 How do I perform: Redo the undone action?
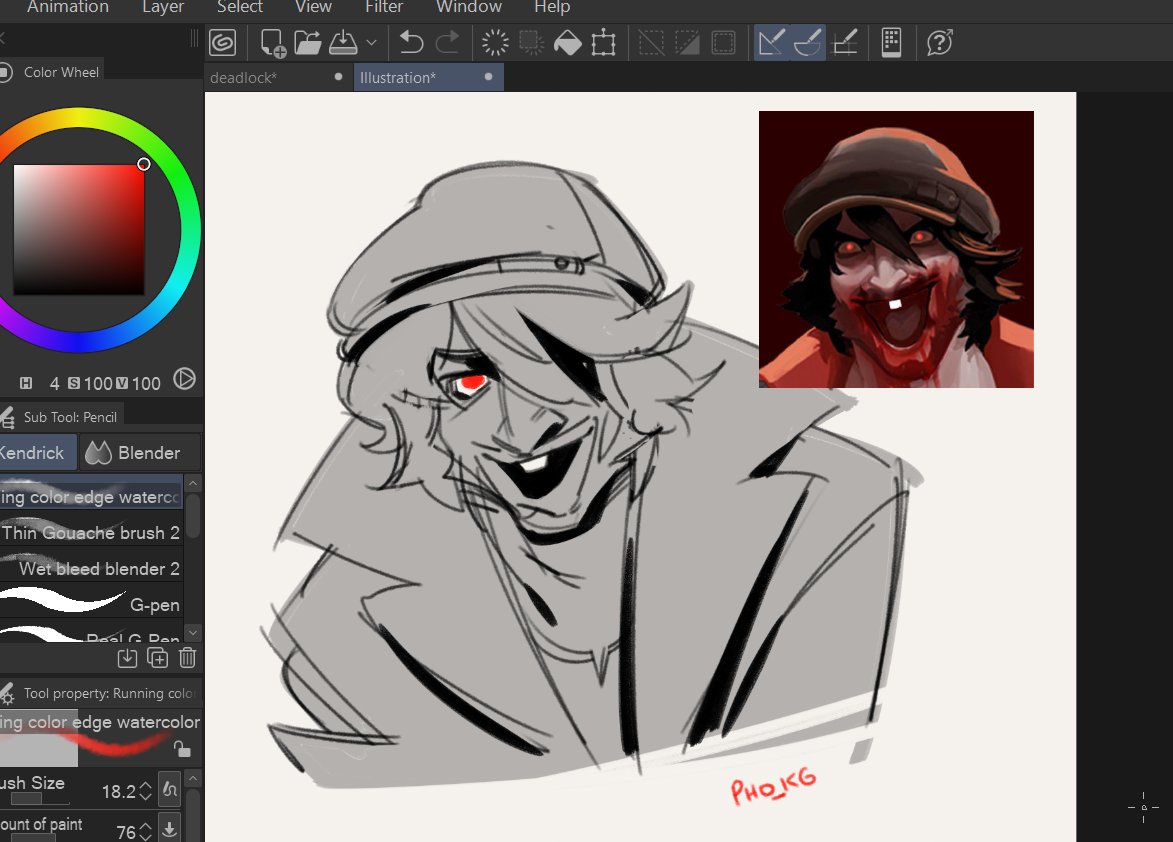point(447,43)
